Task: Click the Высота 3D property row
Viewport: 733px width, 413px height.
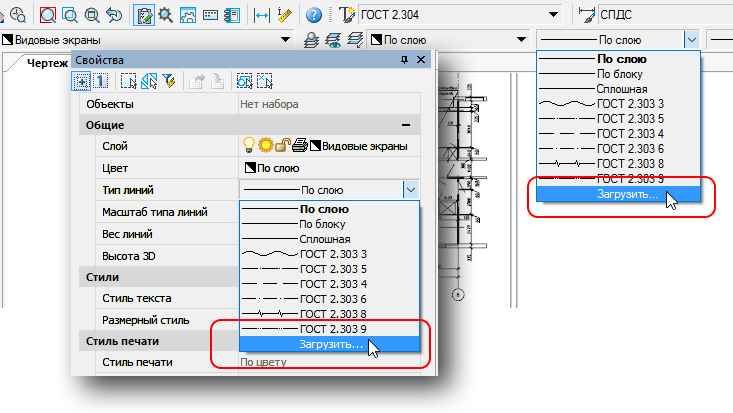Action: (167, 256)
